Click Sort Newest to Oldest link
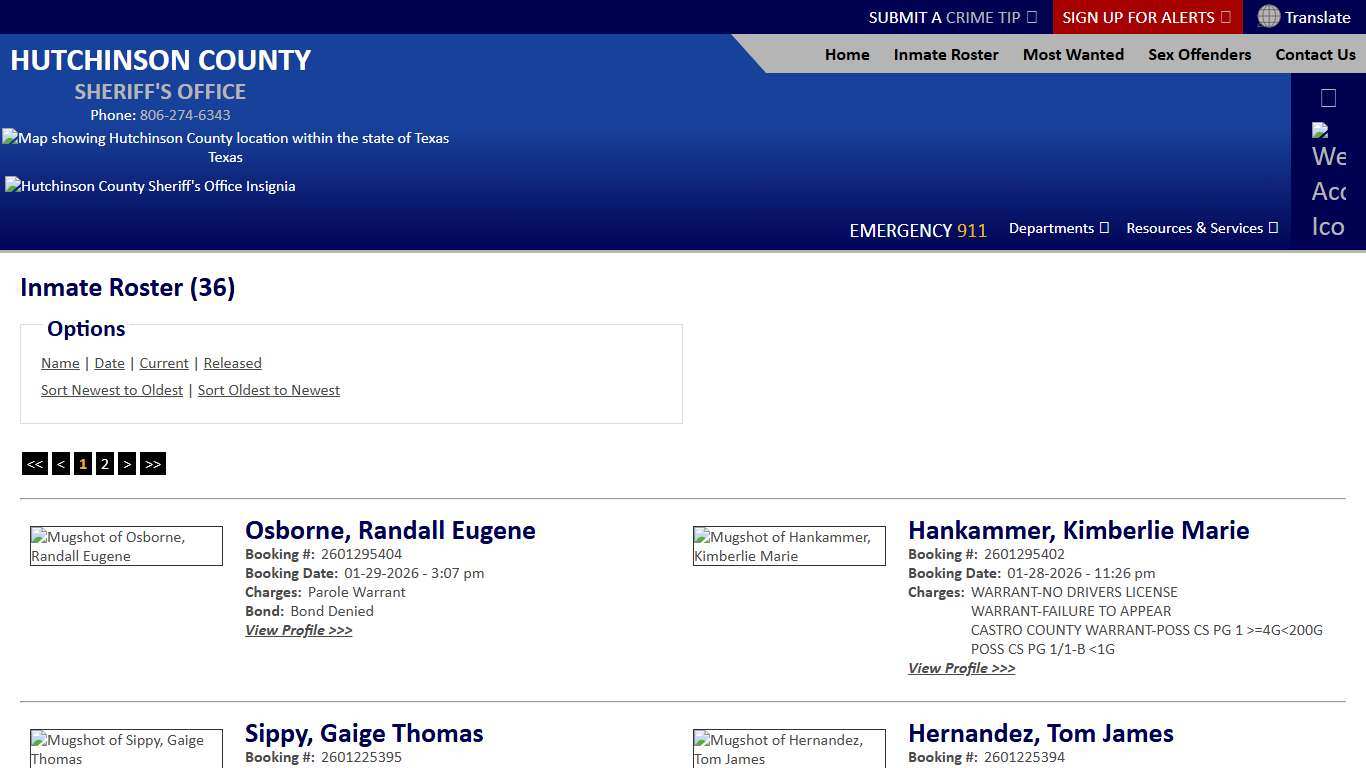1366x768 pixels. click(111, 390)
